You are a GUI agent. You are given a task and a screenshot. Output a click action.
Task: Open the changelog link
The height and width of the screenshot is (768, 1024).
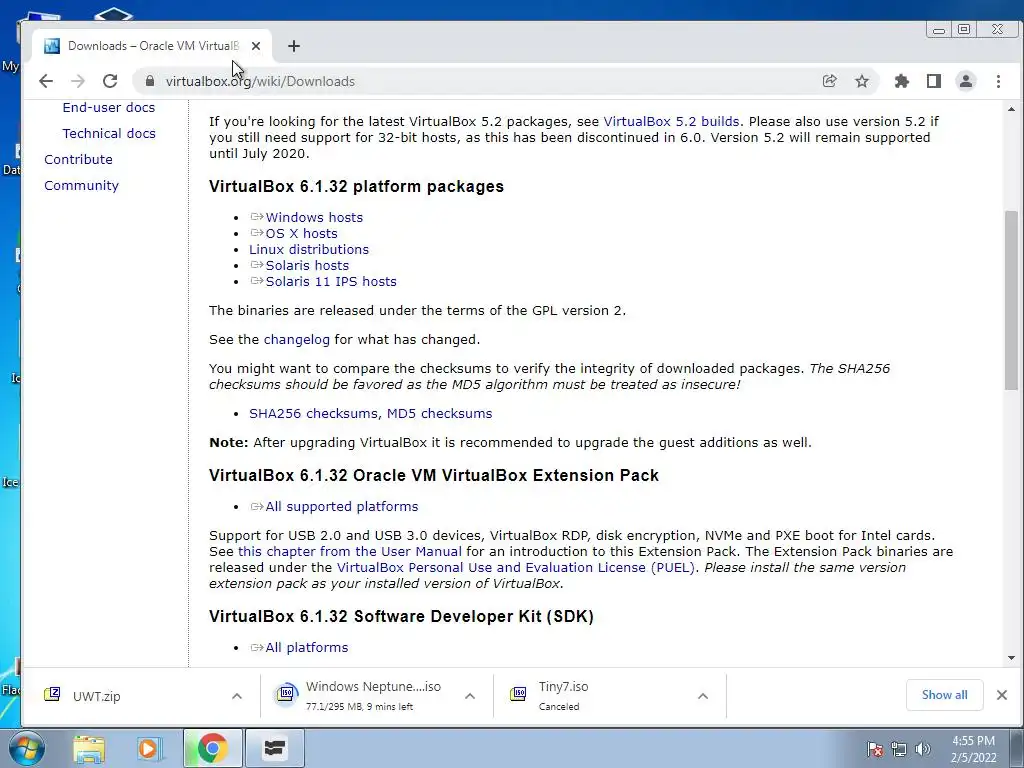[296, 340]
